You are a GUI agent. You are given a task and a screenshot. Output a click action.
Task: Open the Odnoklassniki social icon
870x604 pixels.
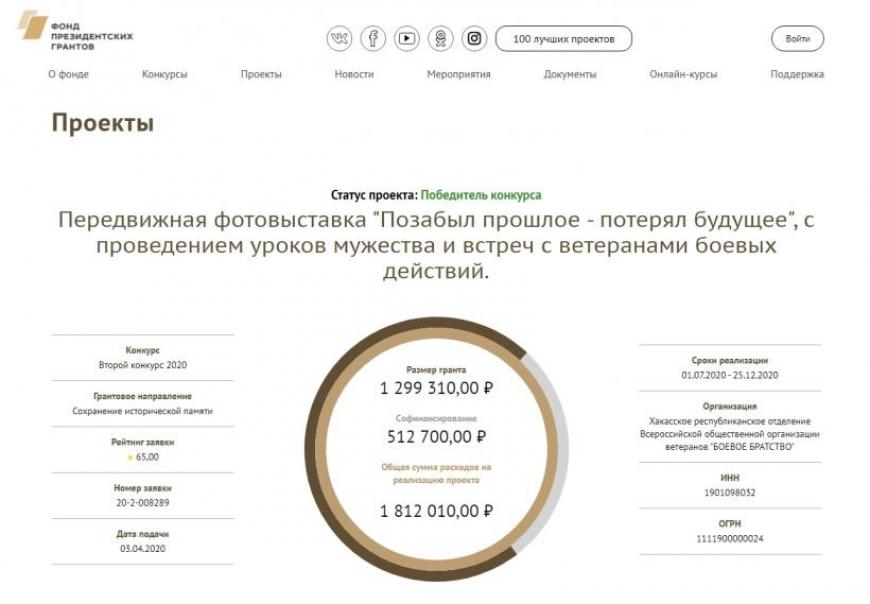(440, 39)
